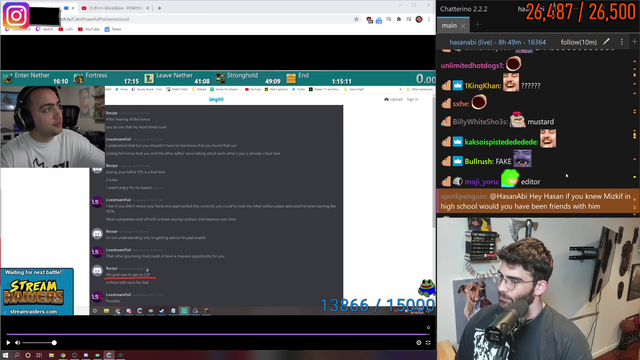
Task: Open Windows Start menu
Action: tap(5, 355)
